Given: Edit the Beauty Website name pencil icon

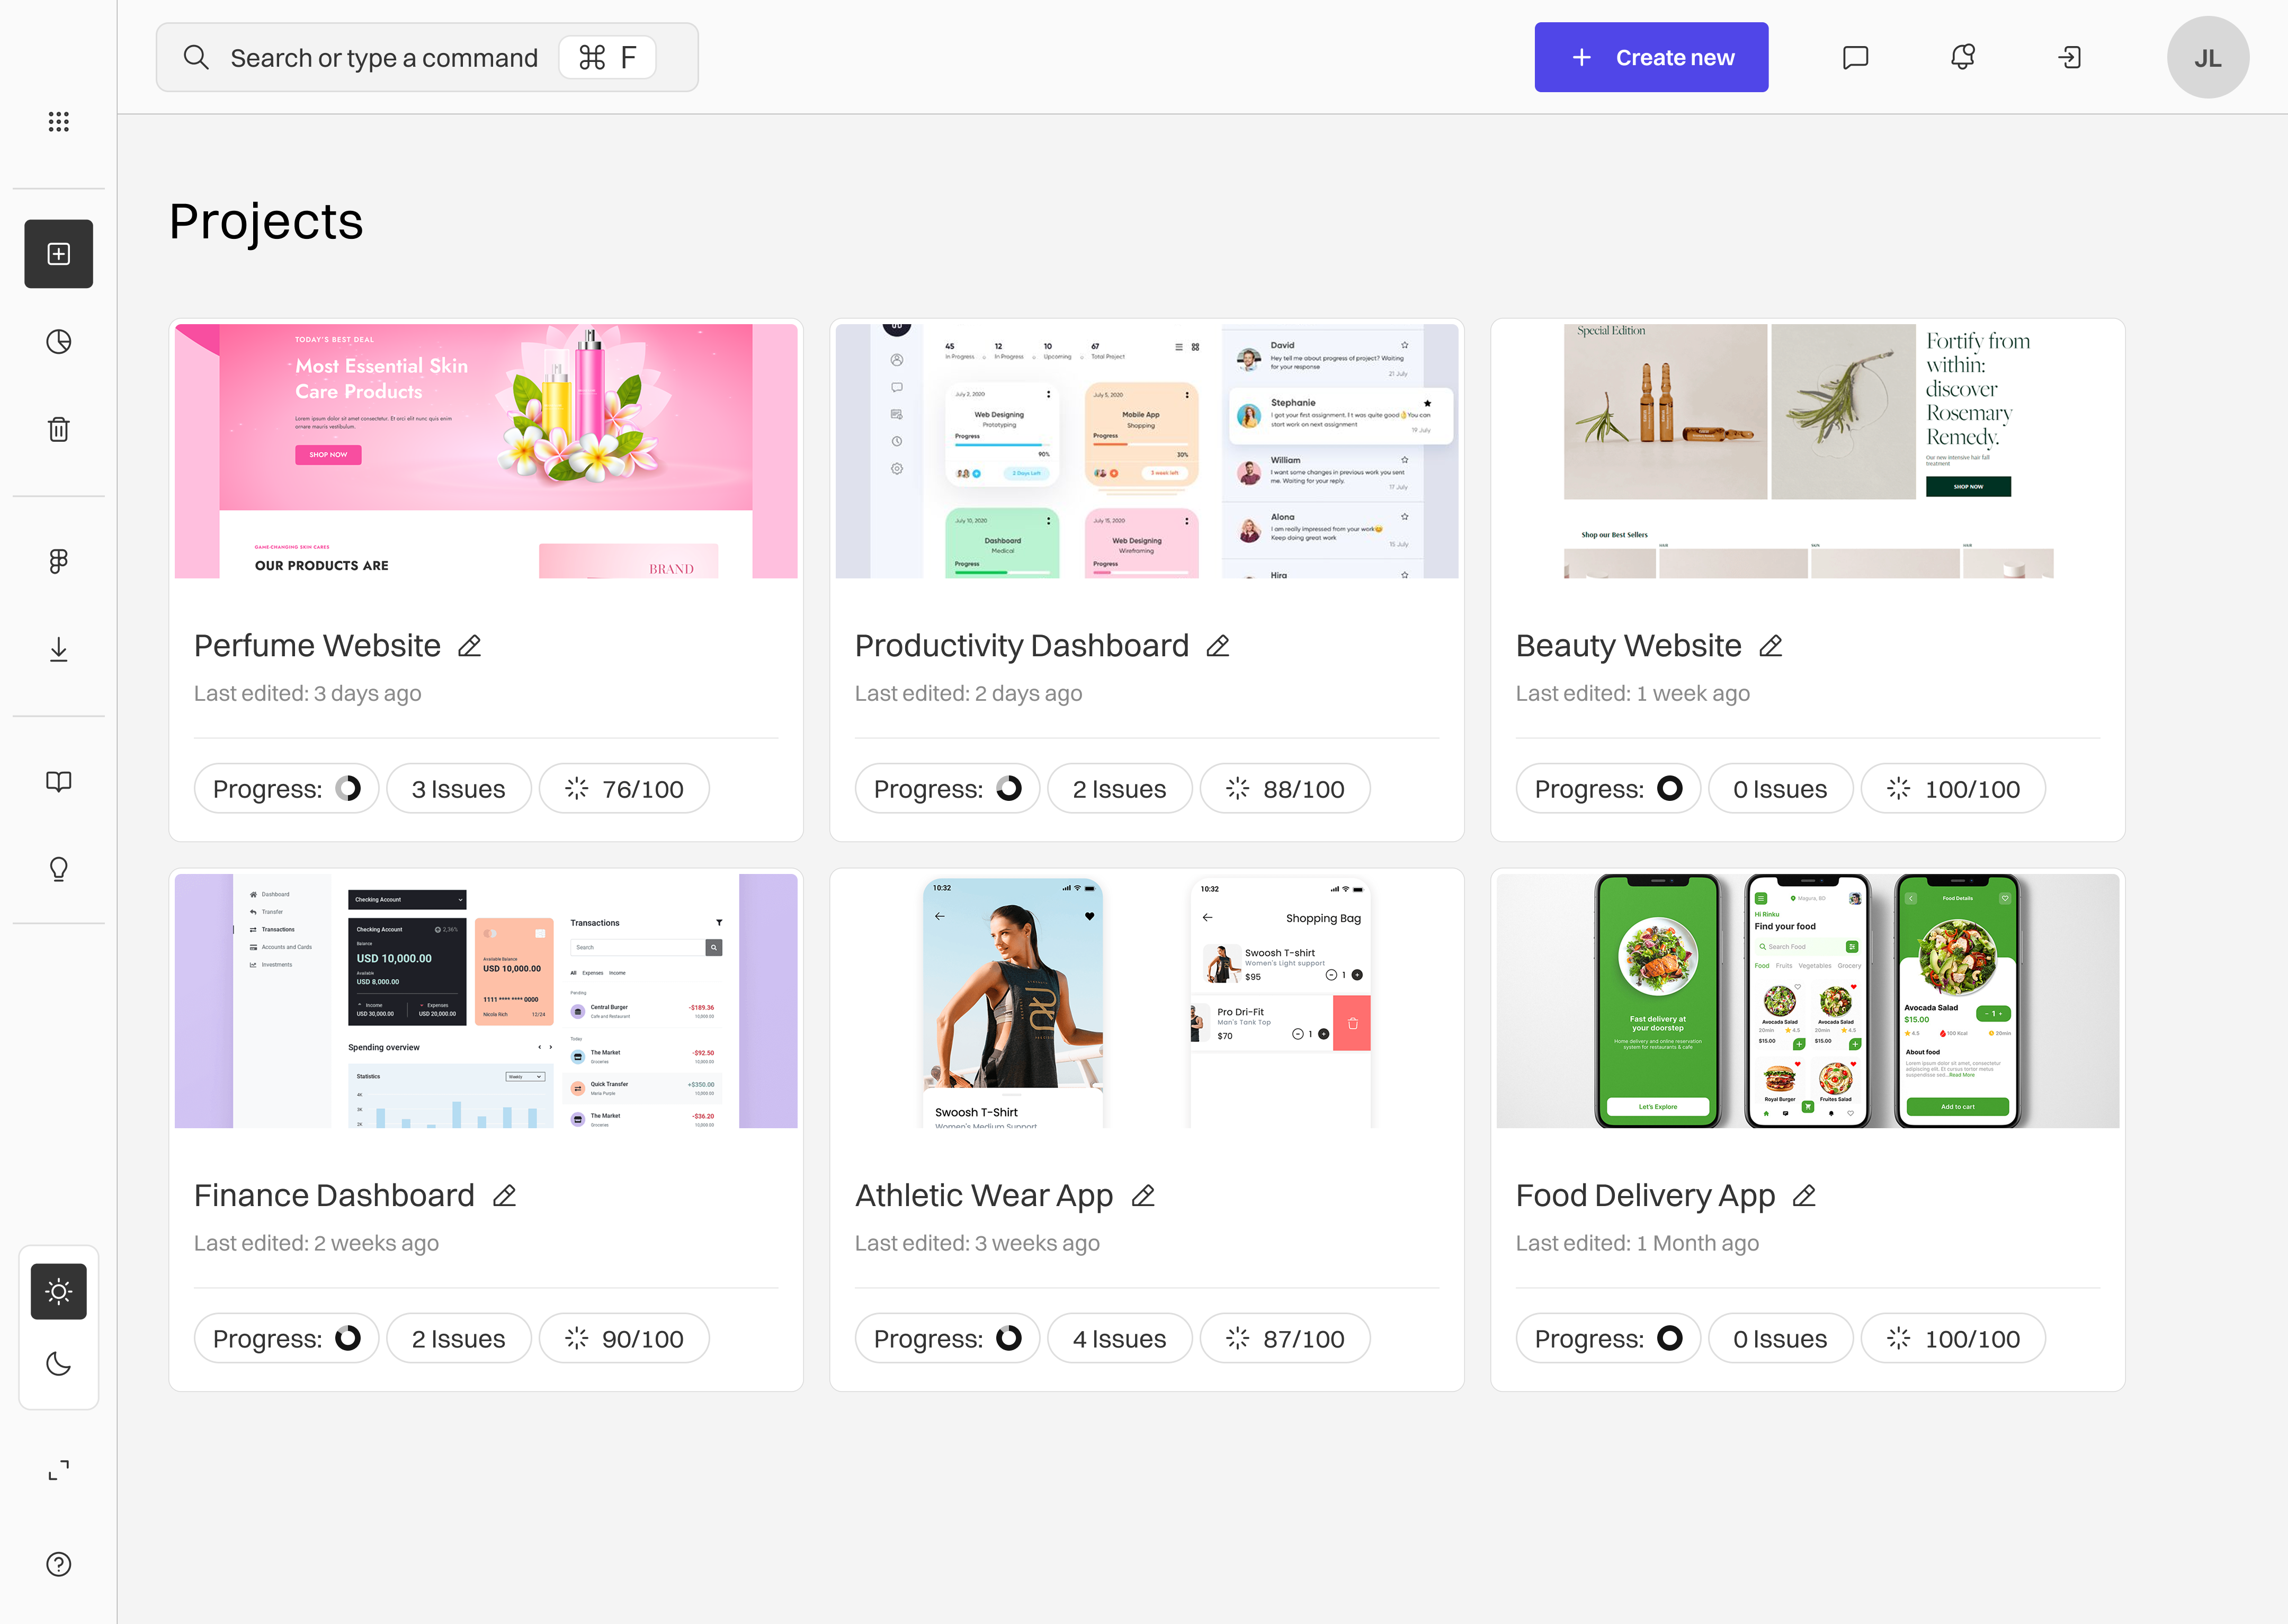Looking at the screenshot, I should (x=1770, y=646).
